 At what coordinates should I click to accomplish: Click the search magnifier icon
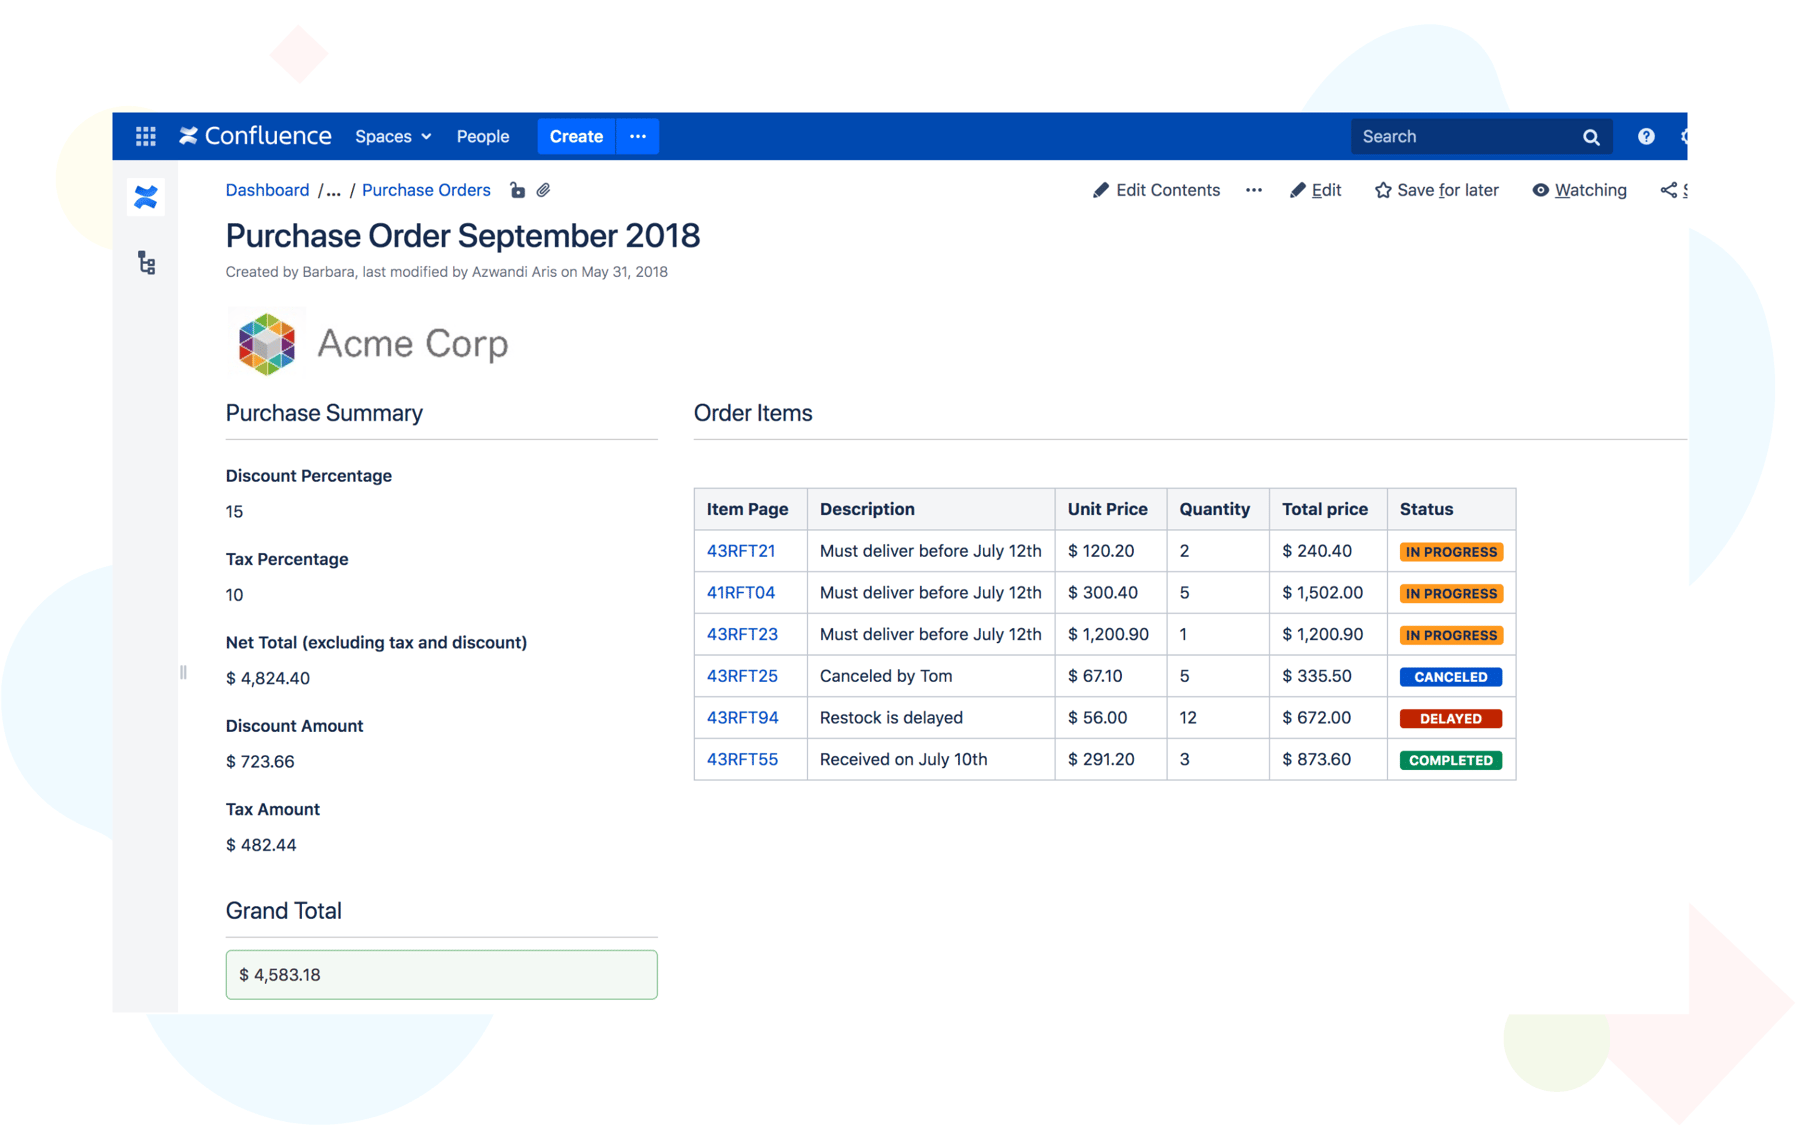pos(1591,137)
